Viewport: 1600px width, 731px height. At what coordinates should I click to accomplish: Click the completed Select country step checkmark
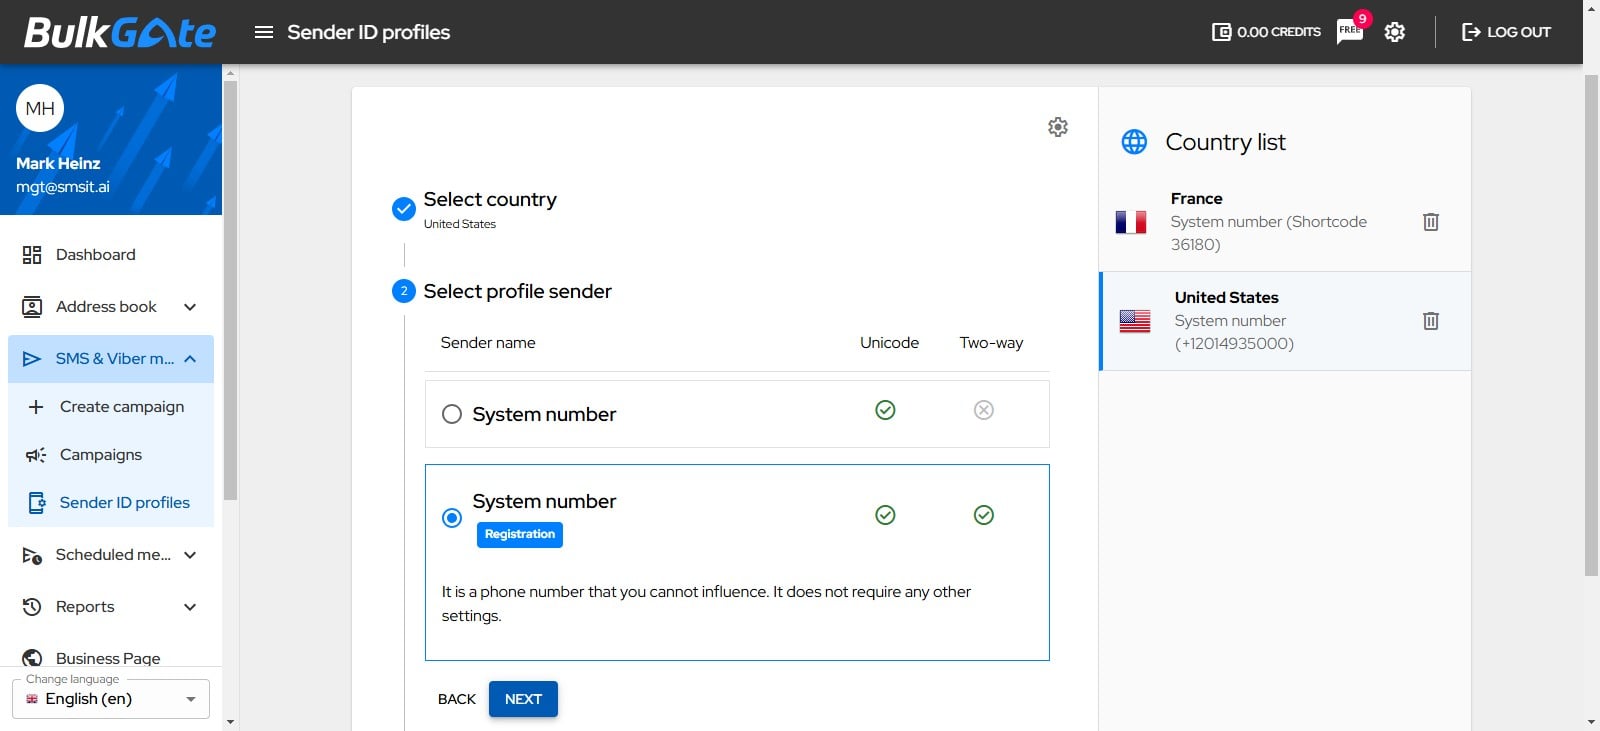coord(404,209)
